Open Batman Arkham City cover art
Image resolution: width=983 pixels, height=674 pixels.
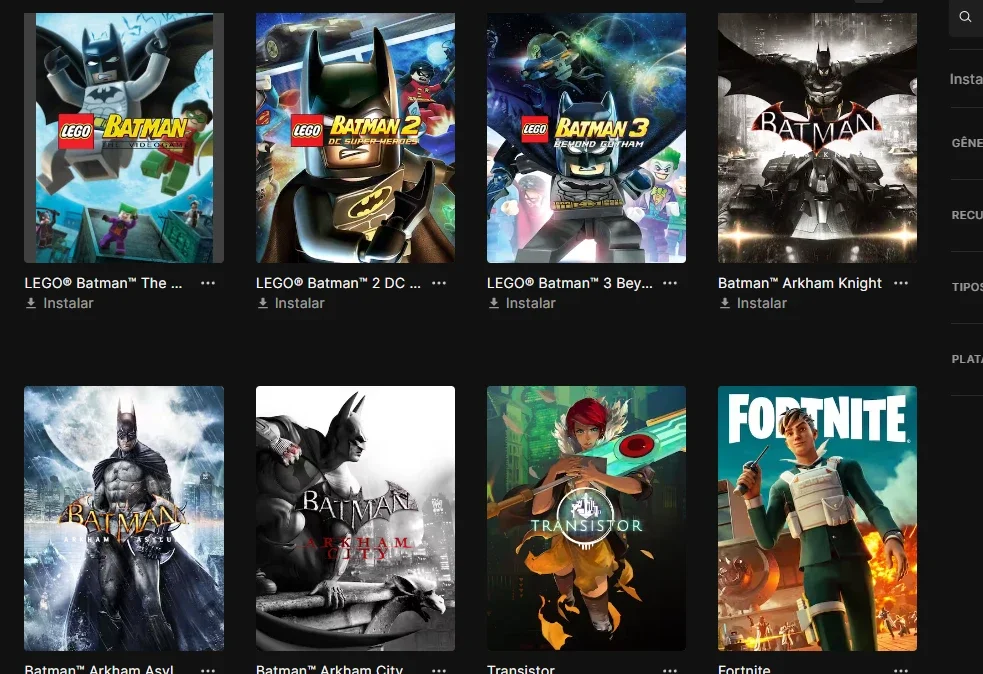[355, 519]
